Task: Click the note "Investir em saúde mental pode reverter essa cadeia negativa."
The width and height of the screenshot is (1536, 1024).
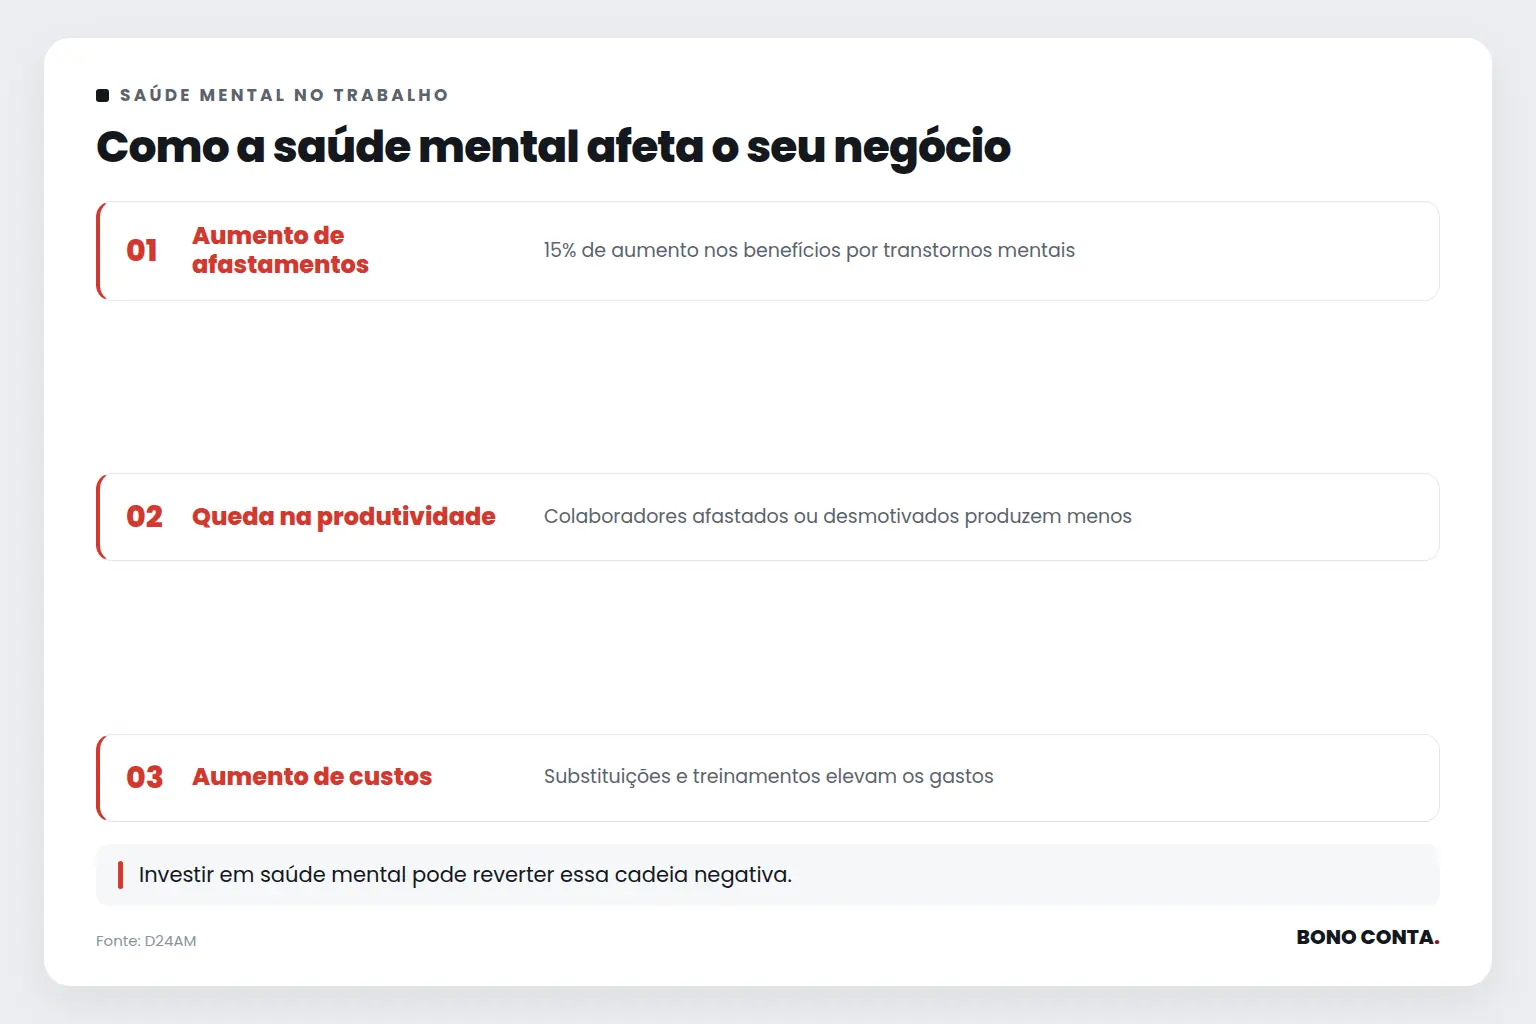Action: [465, 875]
